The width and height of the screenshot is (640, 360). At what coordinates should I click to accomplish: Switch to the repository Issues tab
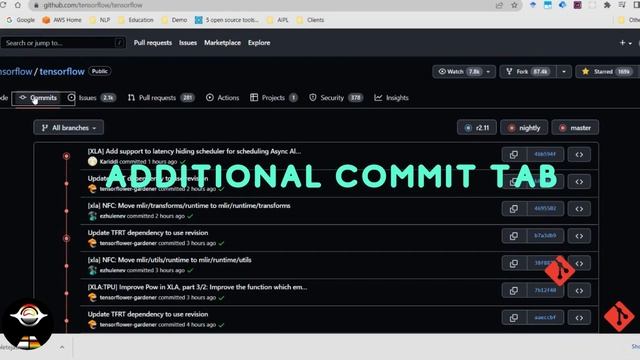(92, 98)
